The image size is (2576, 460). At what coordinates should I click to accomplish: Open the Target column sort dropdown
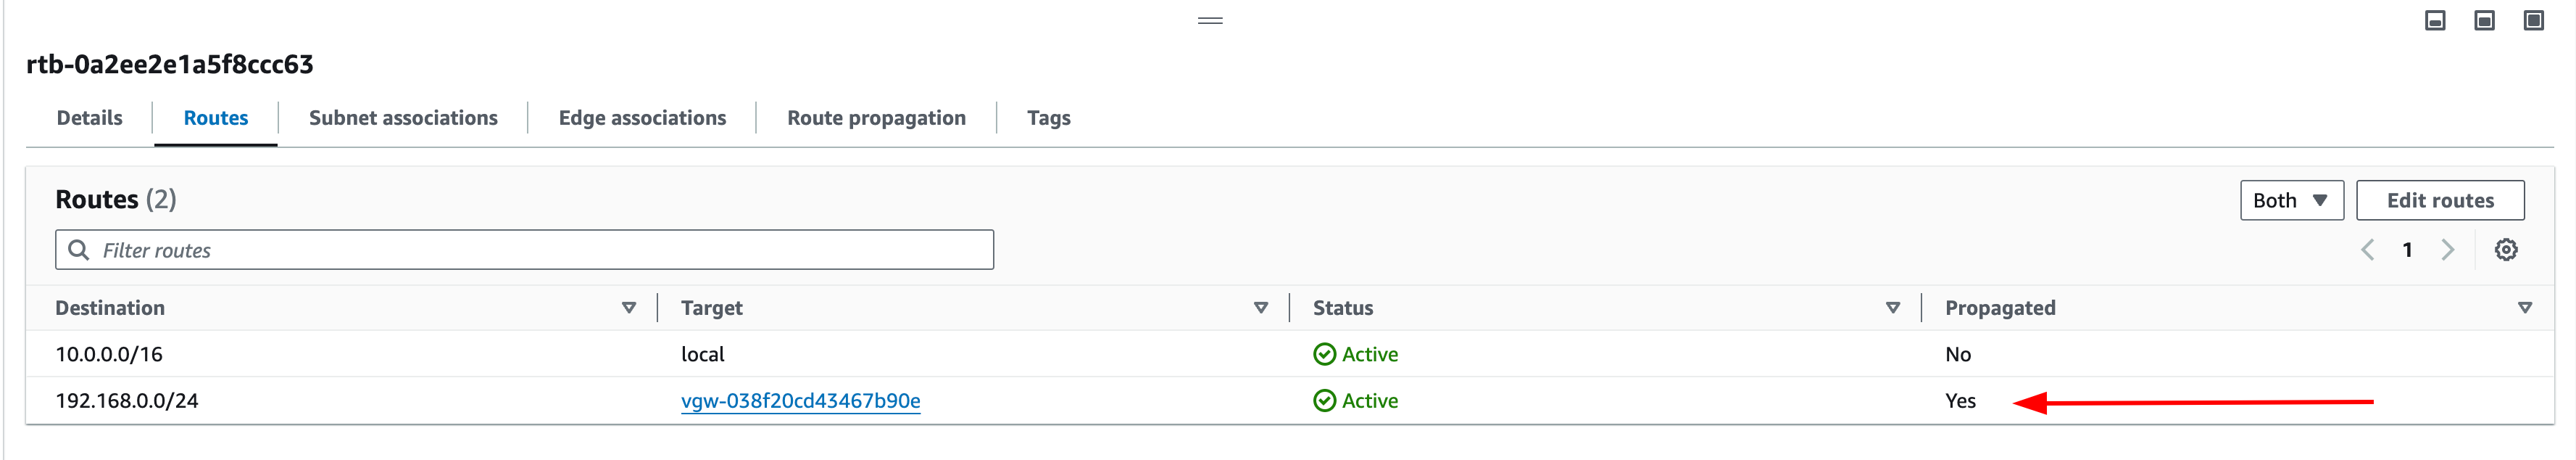tap(1260, 308)
